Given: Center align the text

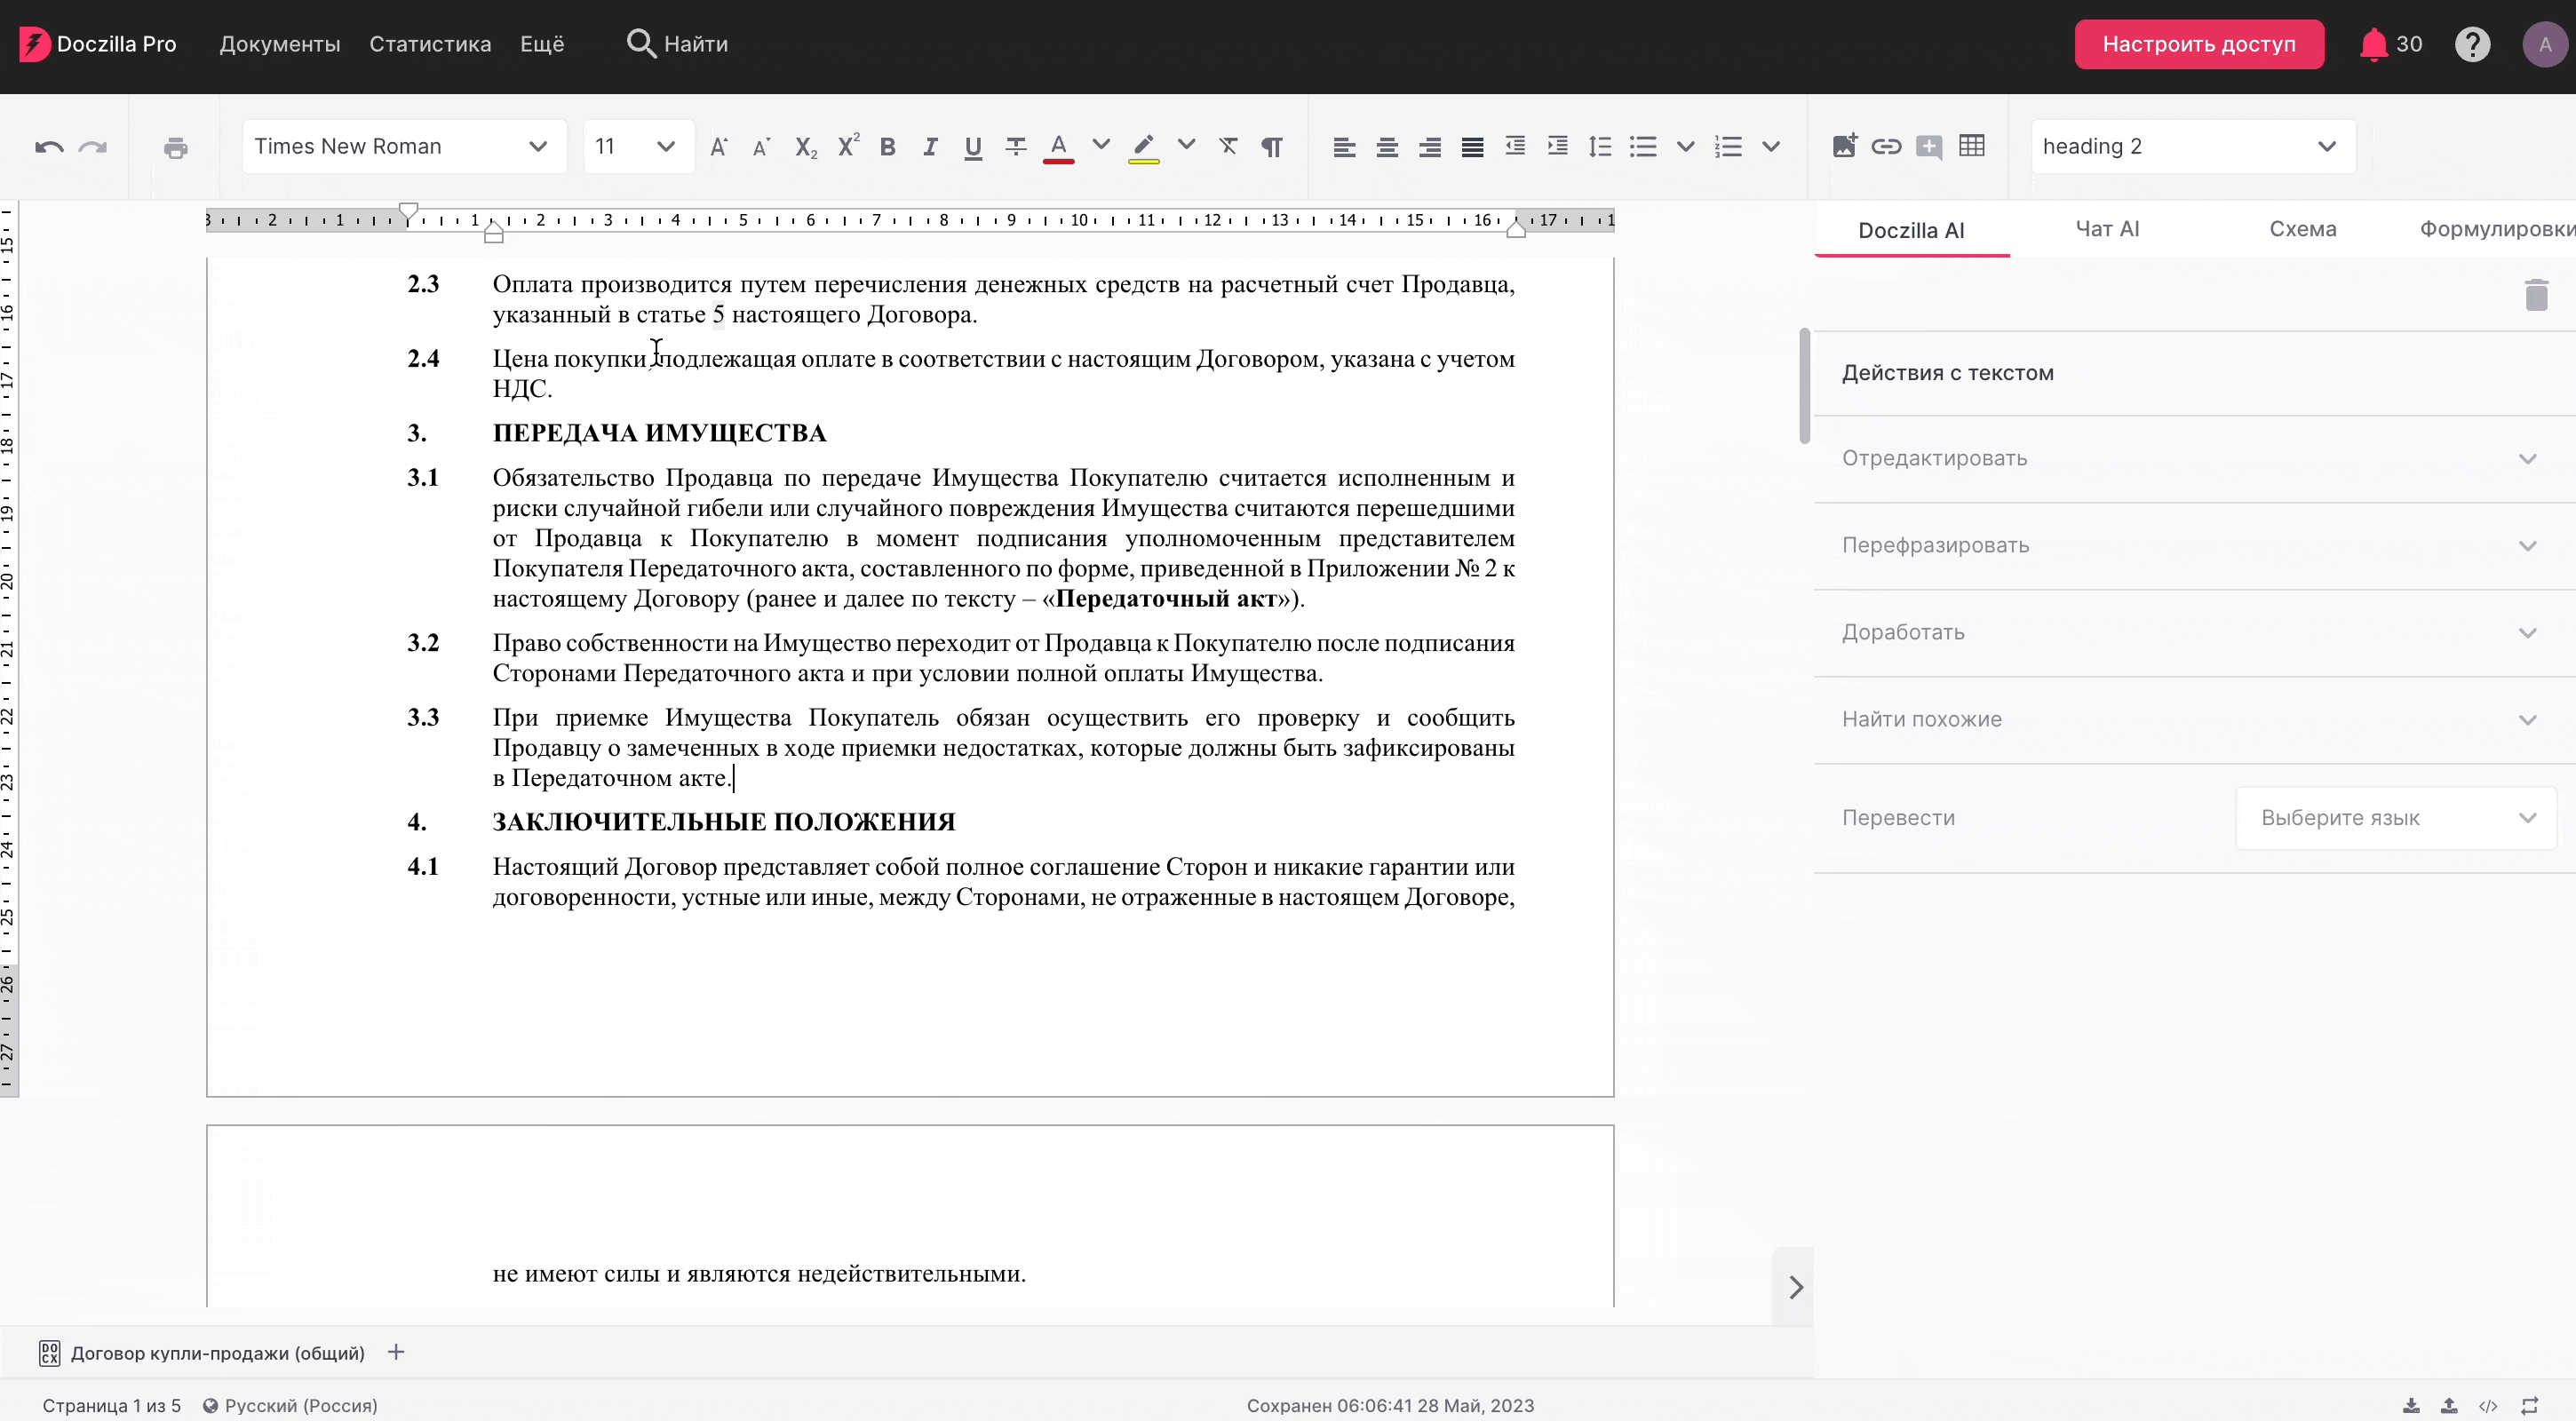Looking at the screenshot, I should pyautogui.click(x=1387, y=148).
